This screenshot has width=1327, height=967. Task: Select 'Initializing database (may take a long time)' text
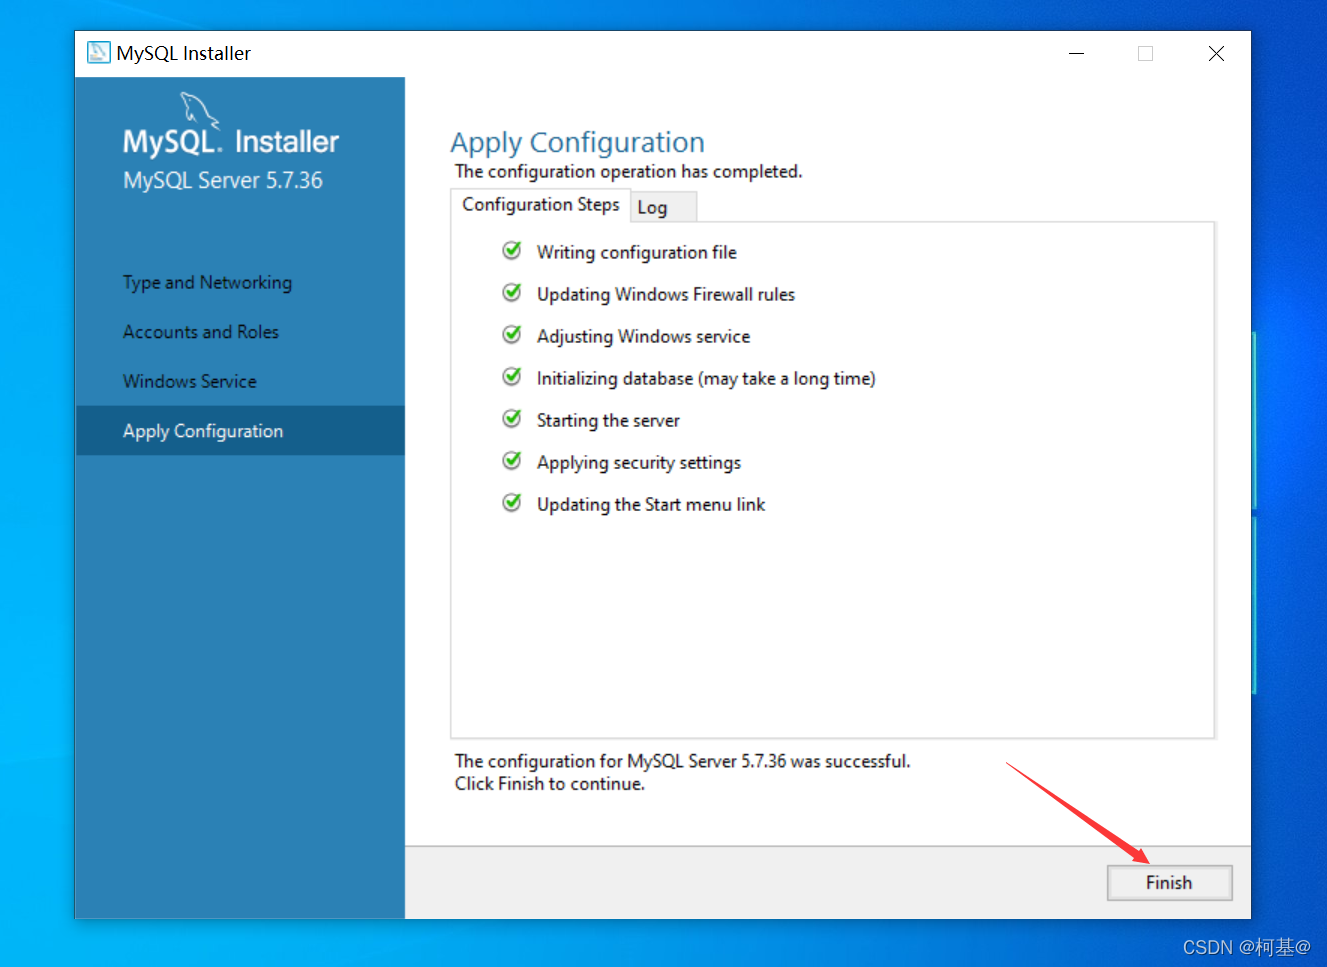coord(706,379)
